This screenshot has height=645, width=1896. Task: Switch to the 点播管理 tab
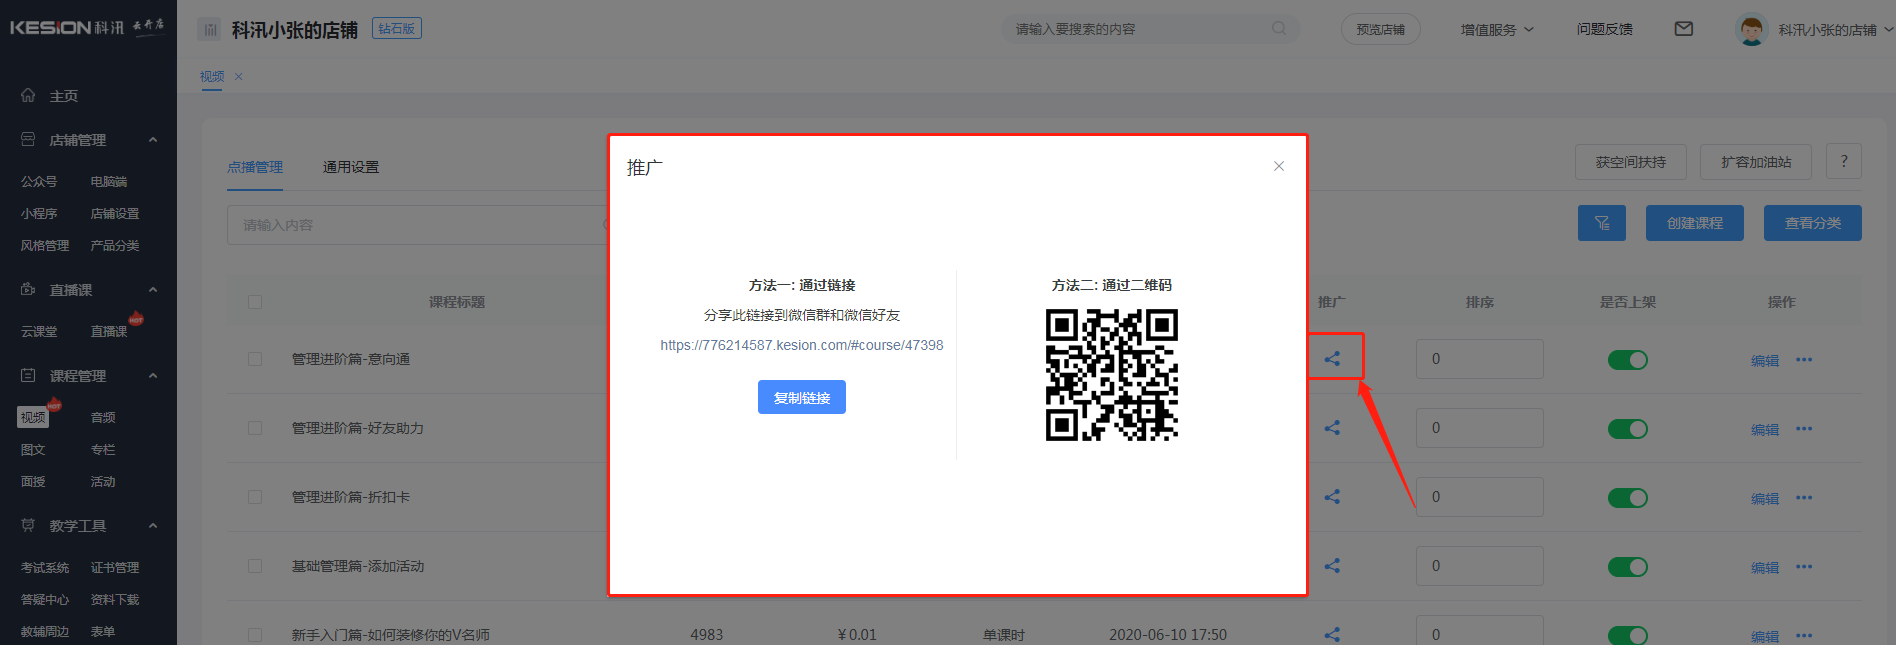255,167
